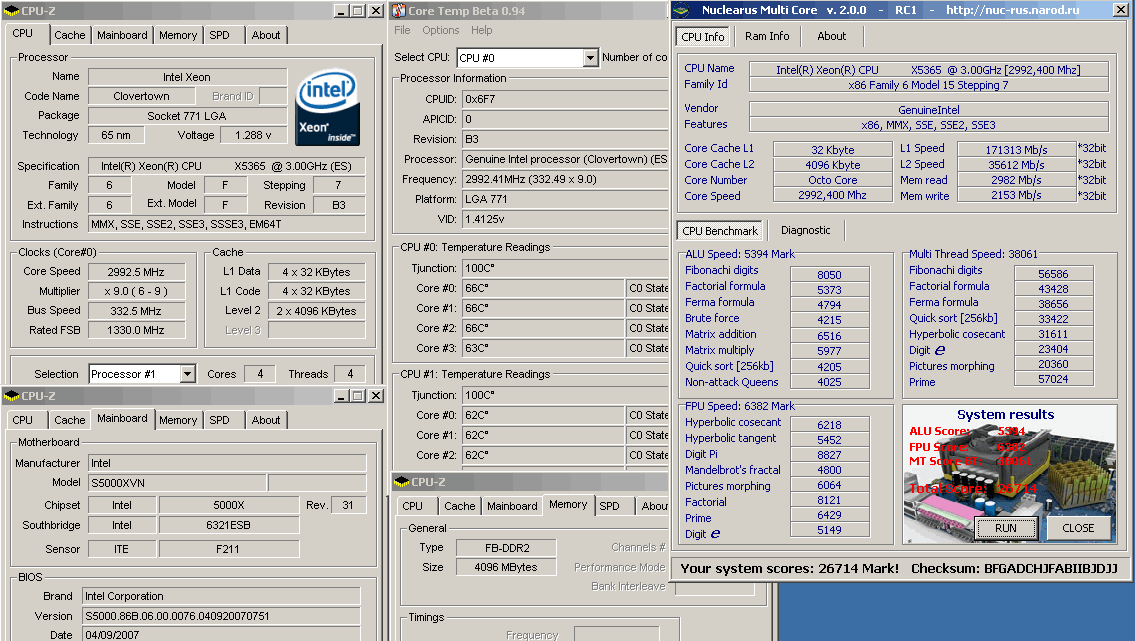Click the 'S5000XVN' motherboard model field
Viewport: 1135px width, 641px height.
177,483
